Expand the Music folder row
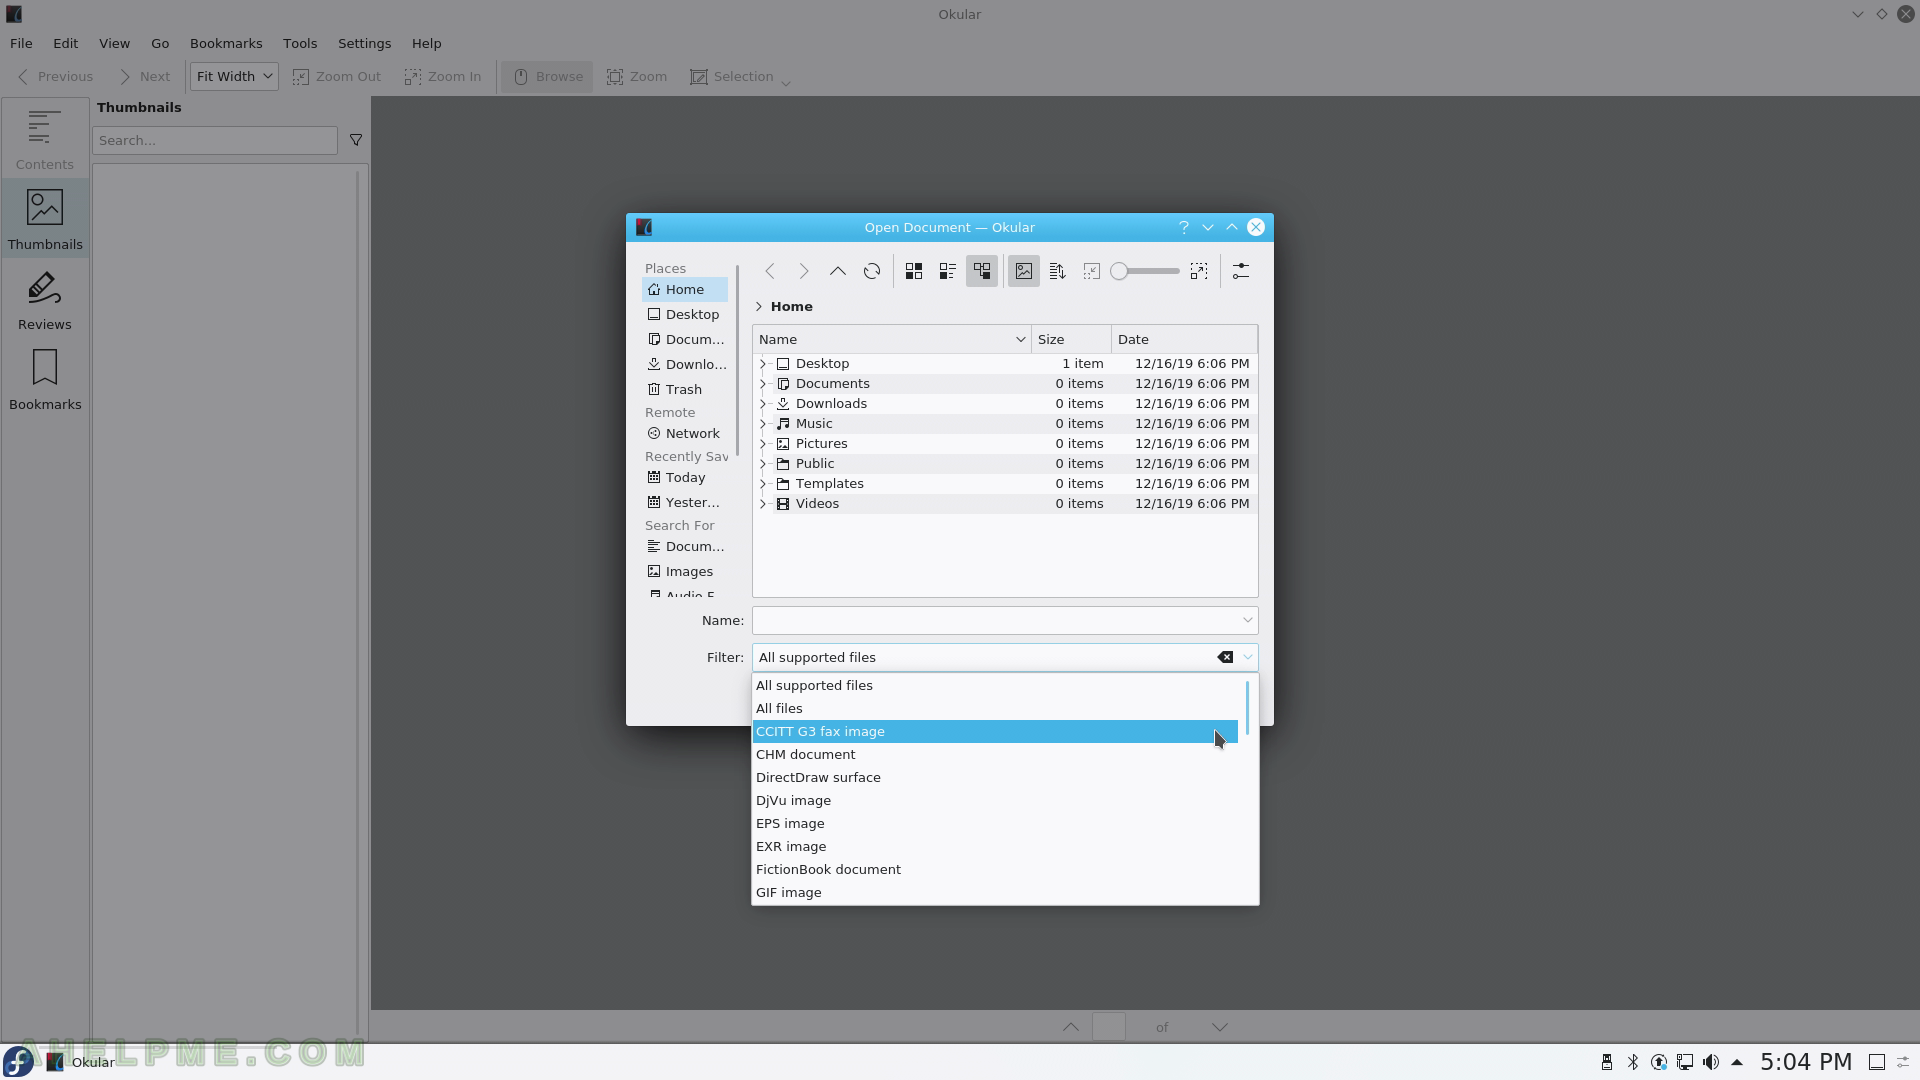The height and width of the screenshot is (1080, 1920). click(763, 423)
